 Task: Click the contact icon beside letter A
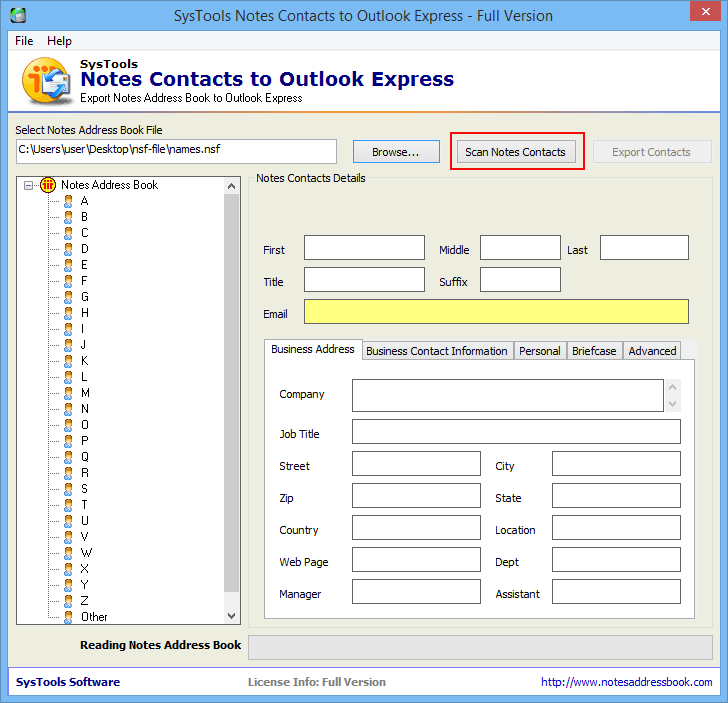(x=68, y=201)
